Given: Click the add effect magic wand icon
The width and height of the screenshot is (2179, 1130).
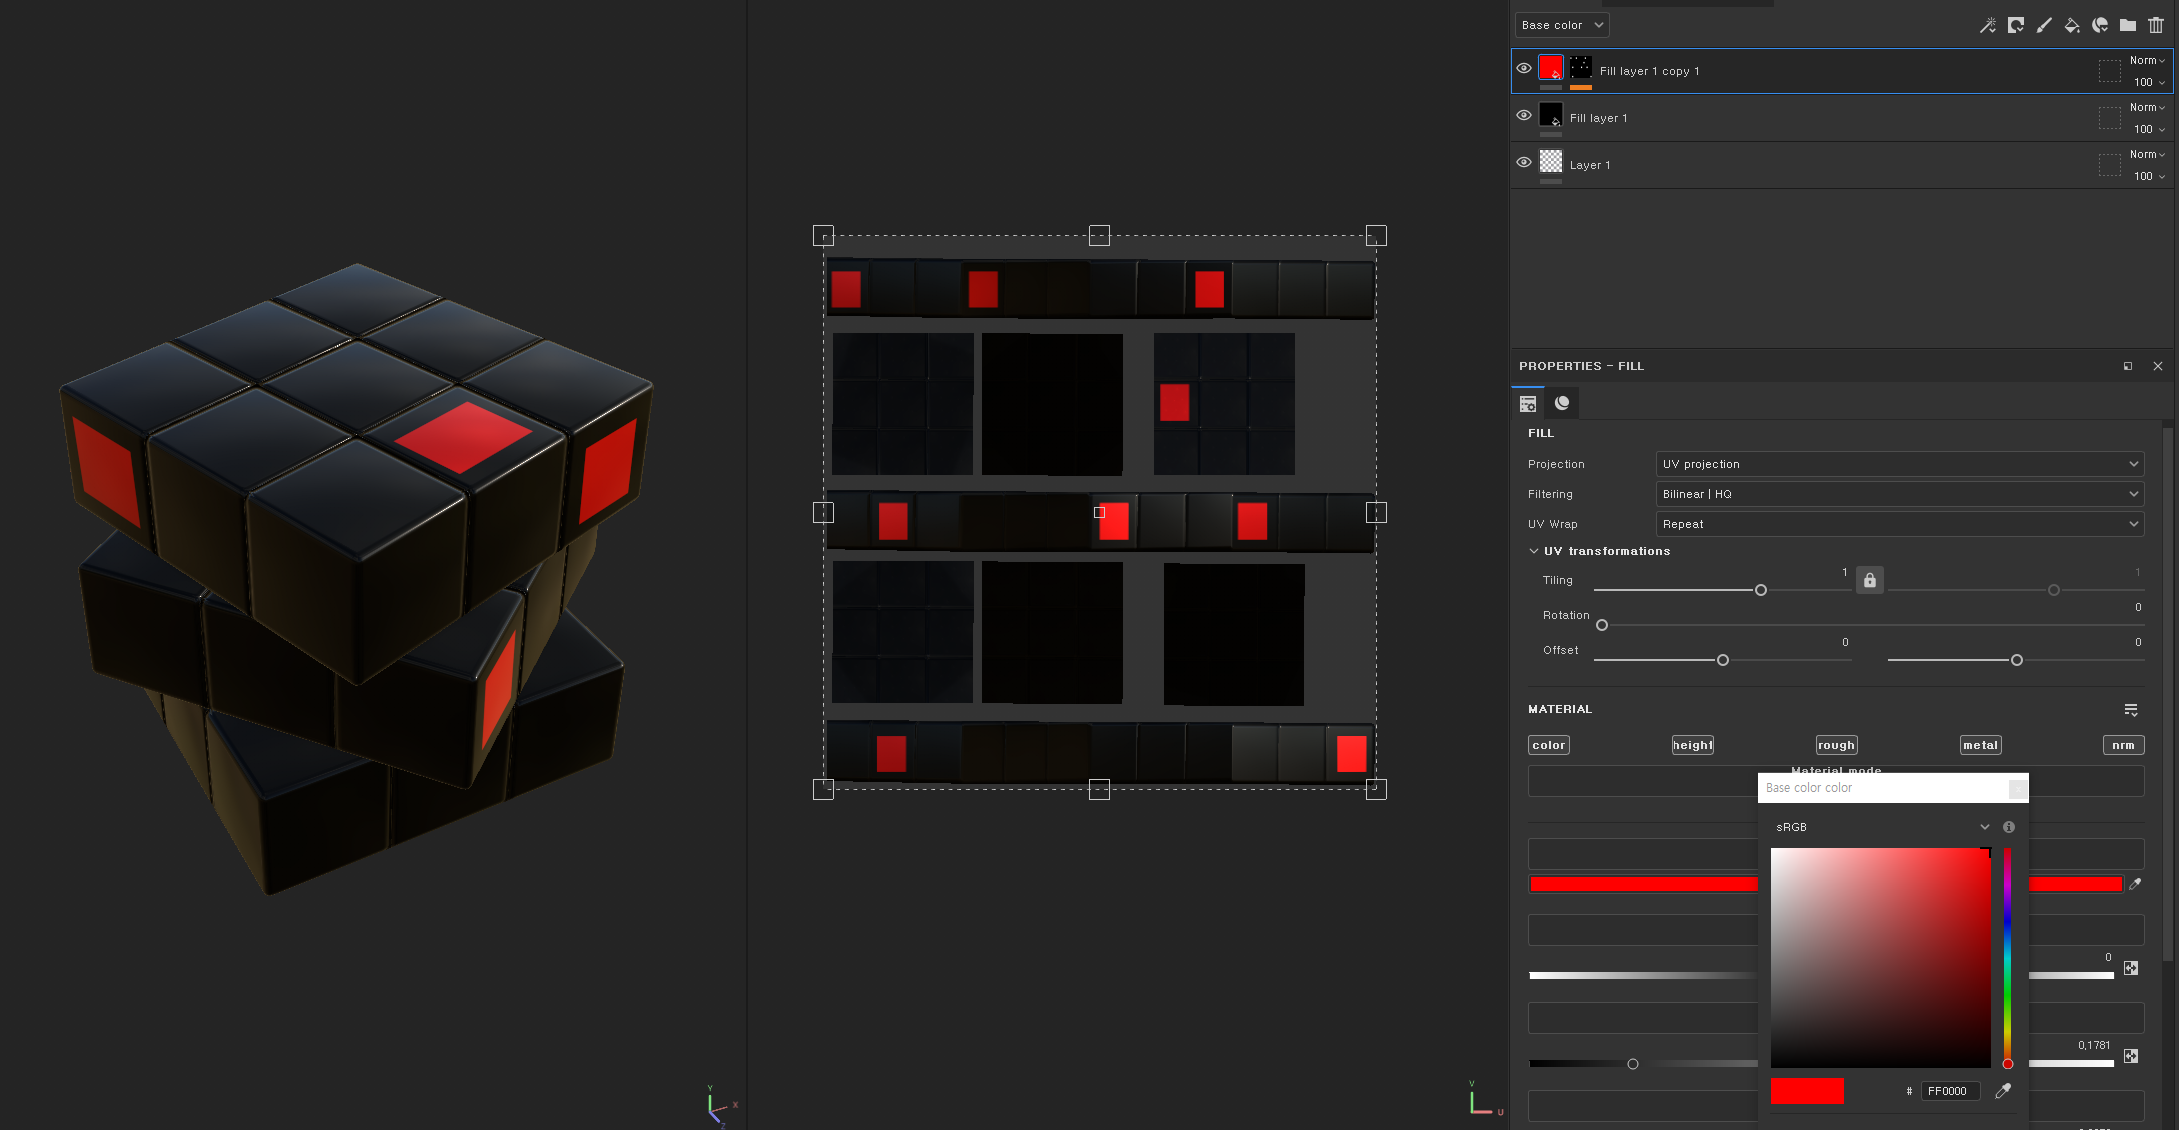Looking at the screenshot, I should (x=1987, y=26).
